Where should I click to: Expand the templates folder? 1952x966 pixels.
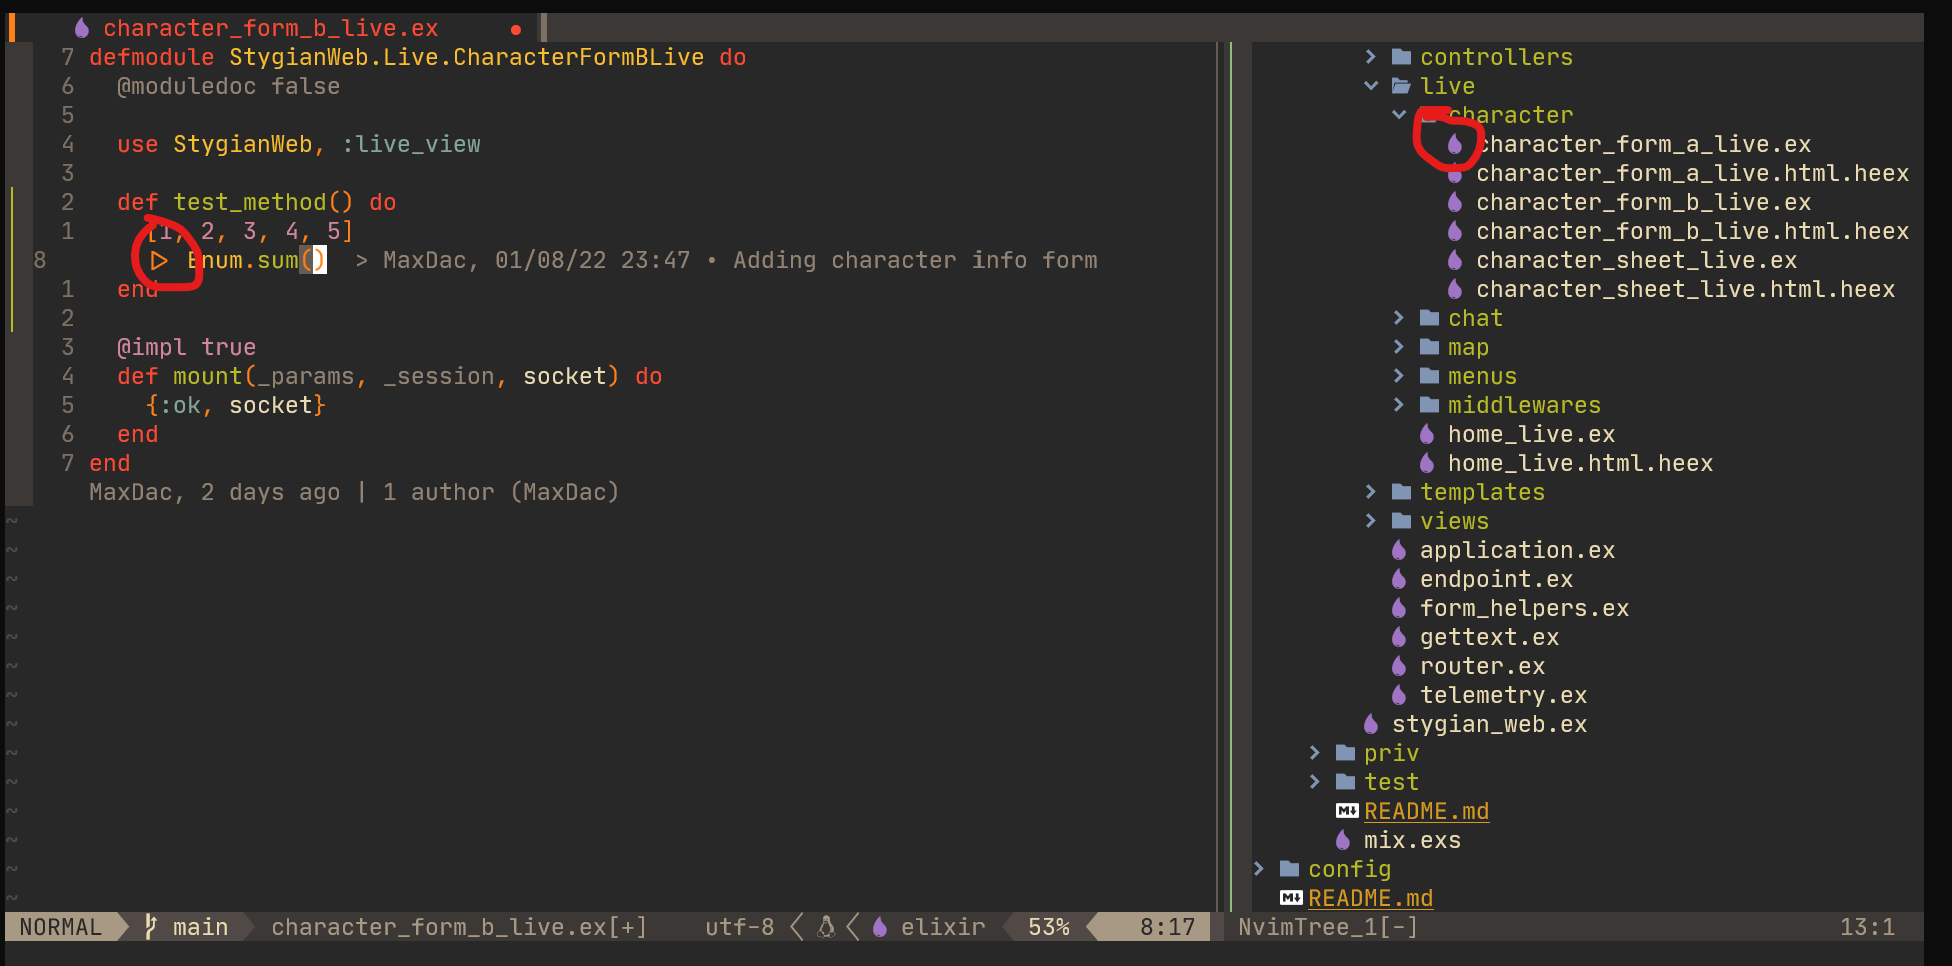pyautogui.click(x=1369, y=491)
